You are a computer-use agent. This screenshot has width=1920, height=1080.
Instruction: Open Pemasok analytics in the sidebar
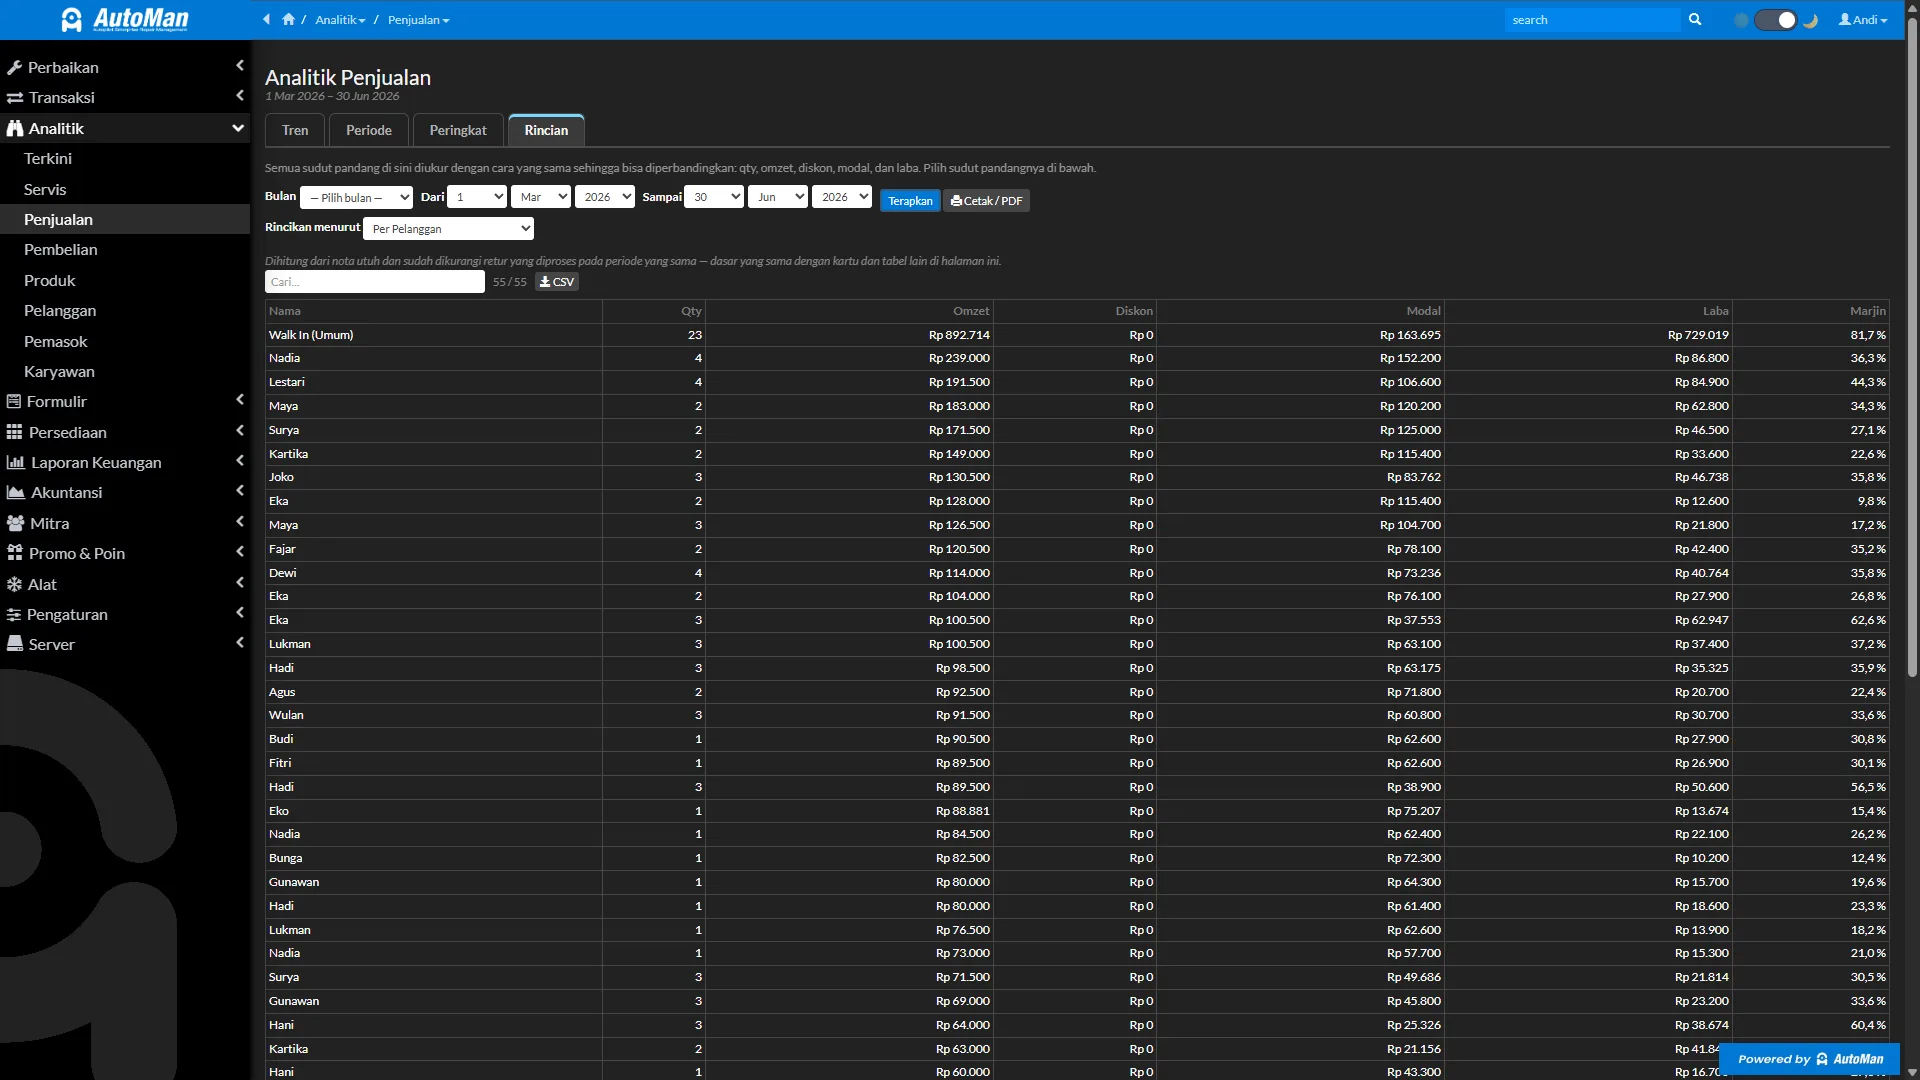(56, 342)
